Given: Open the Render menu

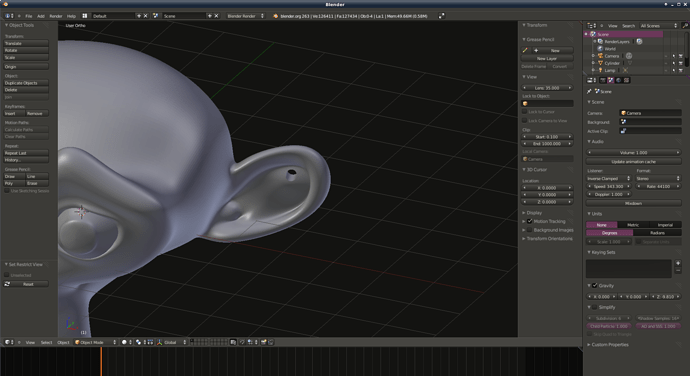Looking at the screenshot, I should 56,16.
